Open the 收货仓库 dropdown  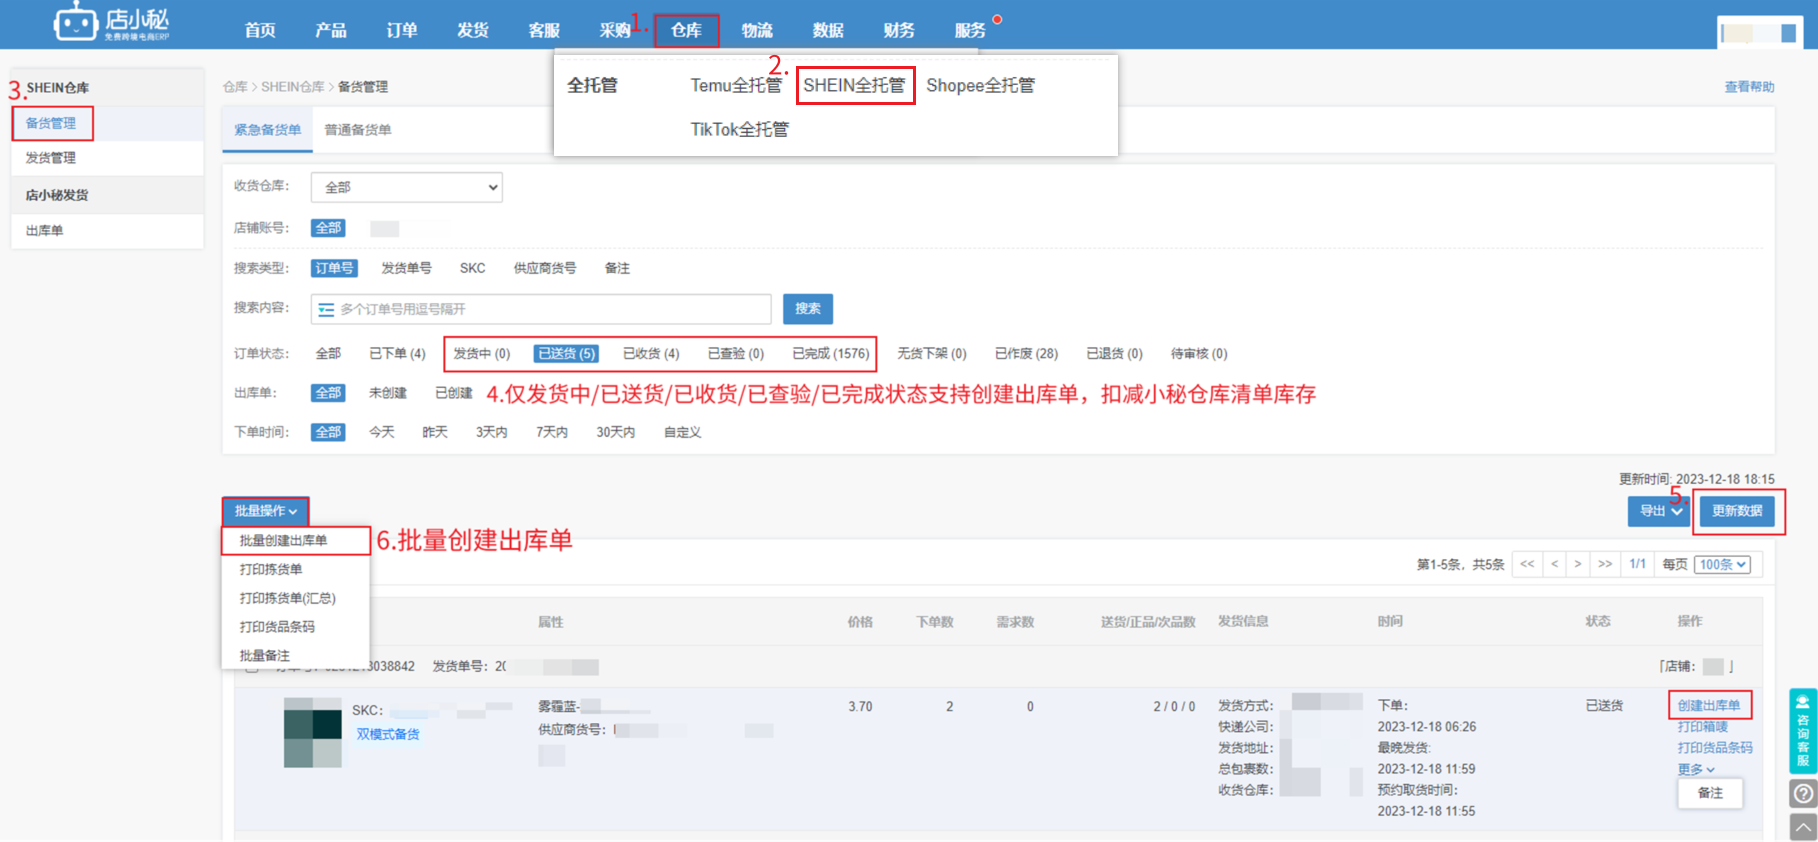[x=406, y=187]
